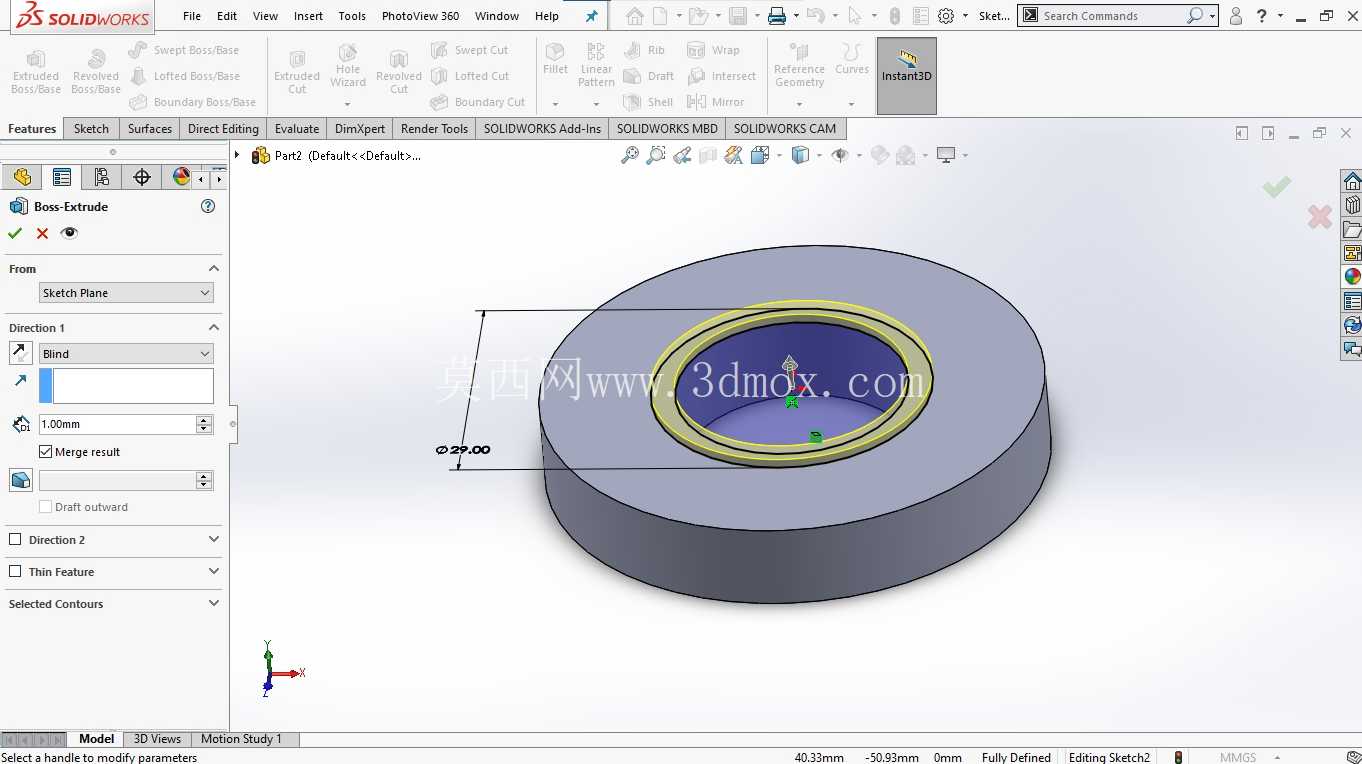1362x764 pixels.
Task: Click the Zoom to Fit icon
Action: coord(630,155)
